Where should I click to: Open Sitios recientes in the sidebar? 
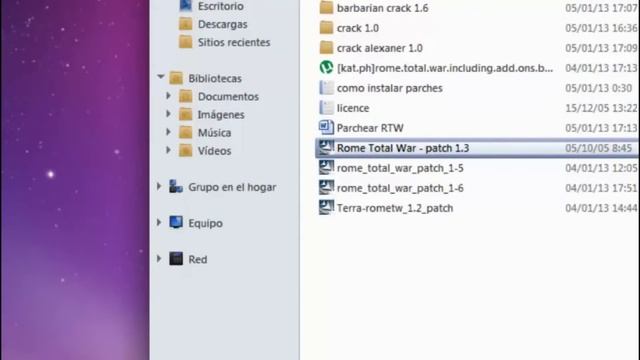point(234,42)
